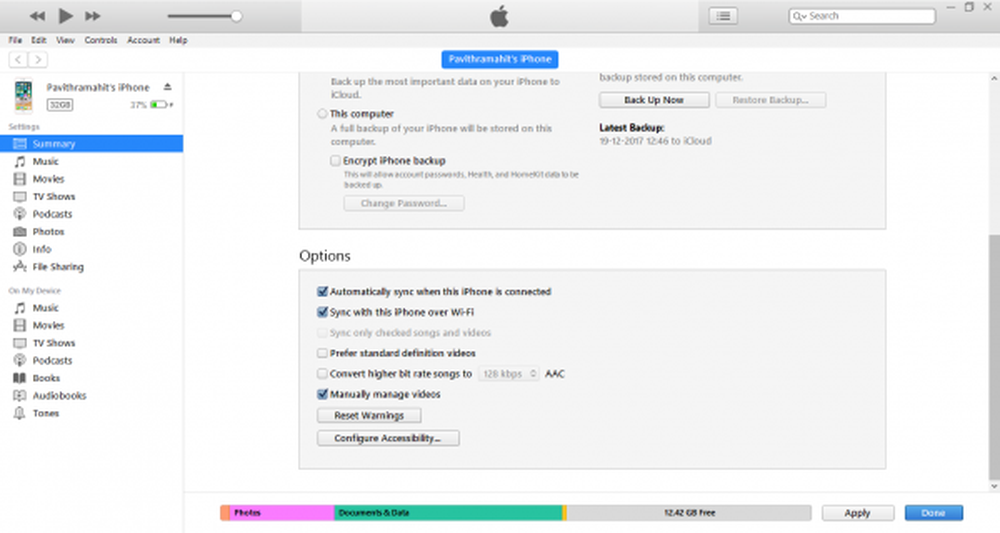Open Audiobooks under On My Device
The image size is (1000, 533).
59,395
